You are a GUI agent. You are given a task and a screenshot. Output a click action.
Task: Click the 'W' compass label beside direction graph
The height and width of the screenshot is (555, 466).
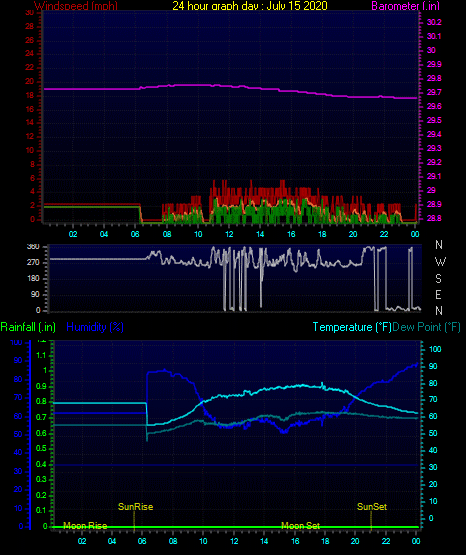tap(440, 262)
